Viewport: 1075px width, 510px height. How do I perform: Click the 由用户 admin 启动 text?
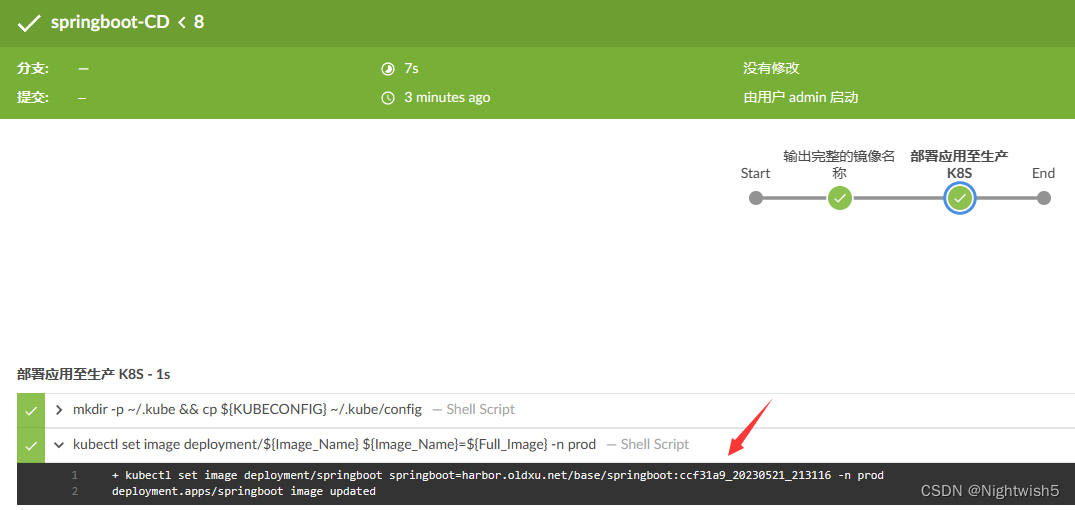[x=801, y=97]
